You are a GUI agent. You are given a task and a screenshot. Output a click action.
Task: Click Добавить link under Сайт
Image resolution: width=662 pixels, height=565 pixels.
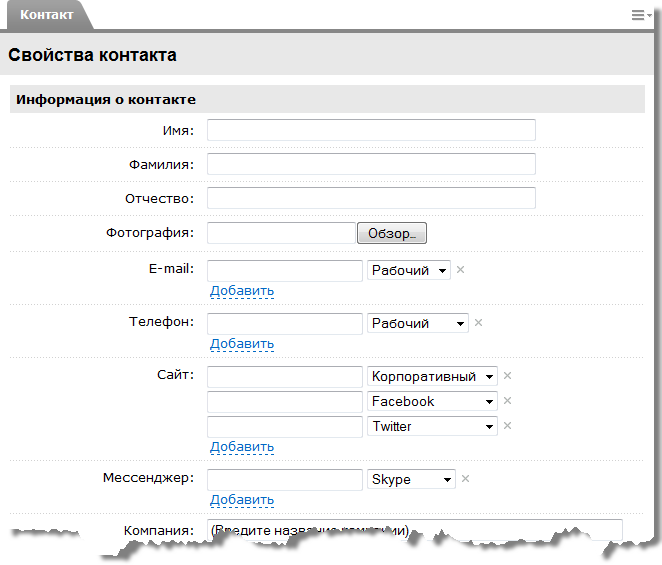pyautogui.click(x=241, y=447)
